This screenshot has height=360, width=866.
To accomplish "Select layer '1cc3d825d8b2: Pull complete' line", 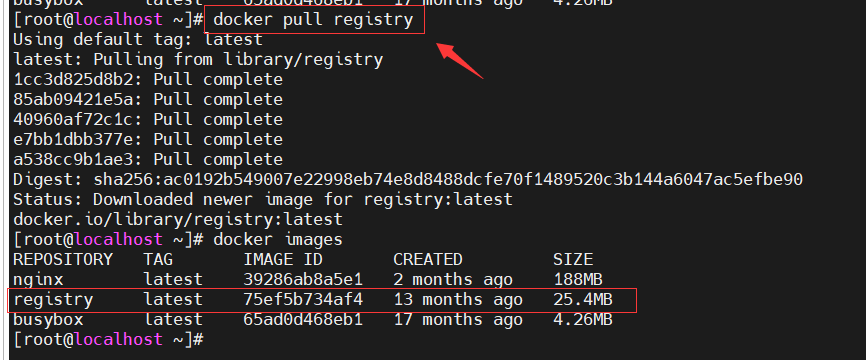I will [148, 80].
